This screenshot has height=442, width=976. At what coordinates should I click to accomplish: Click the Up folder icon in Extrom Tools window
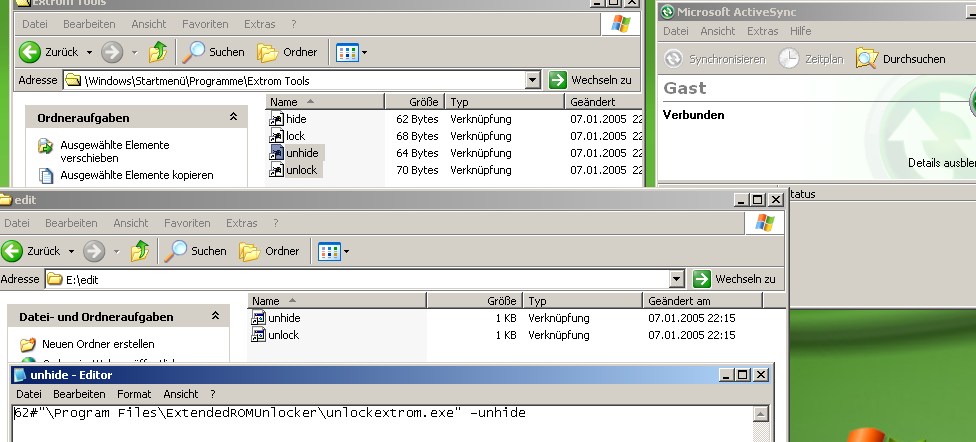pyautogui.click(x=157, y=52)
